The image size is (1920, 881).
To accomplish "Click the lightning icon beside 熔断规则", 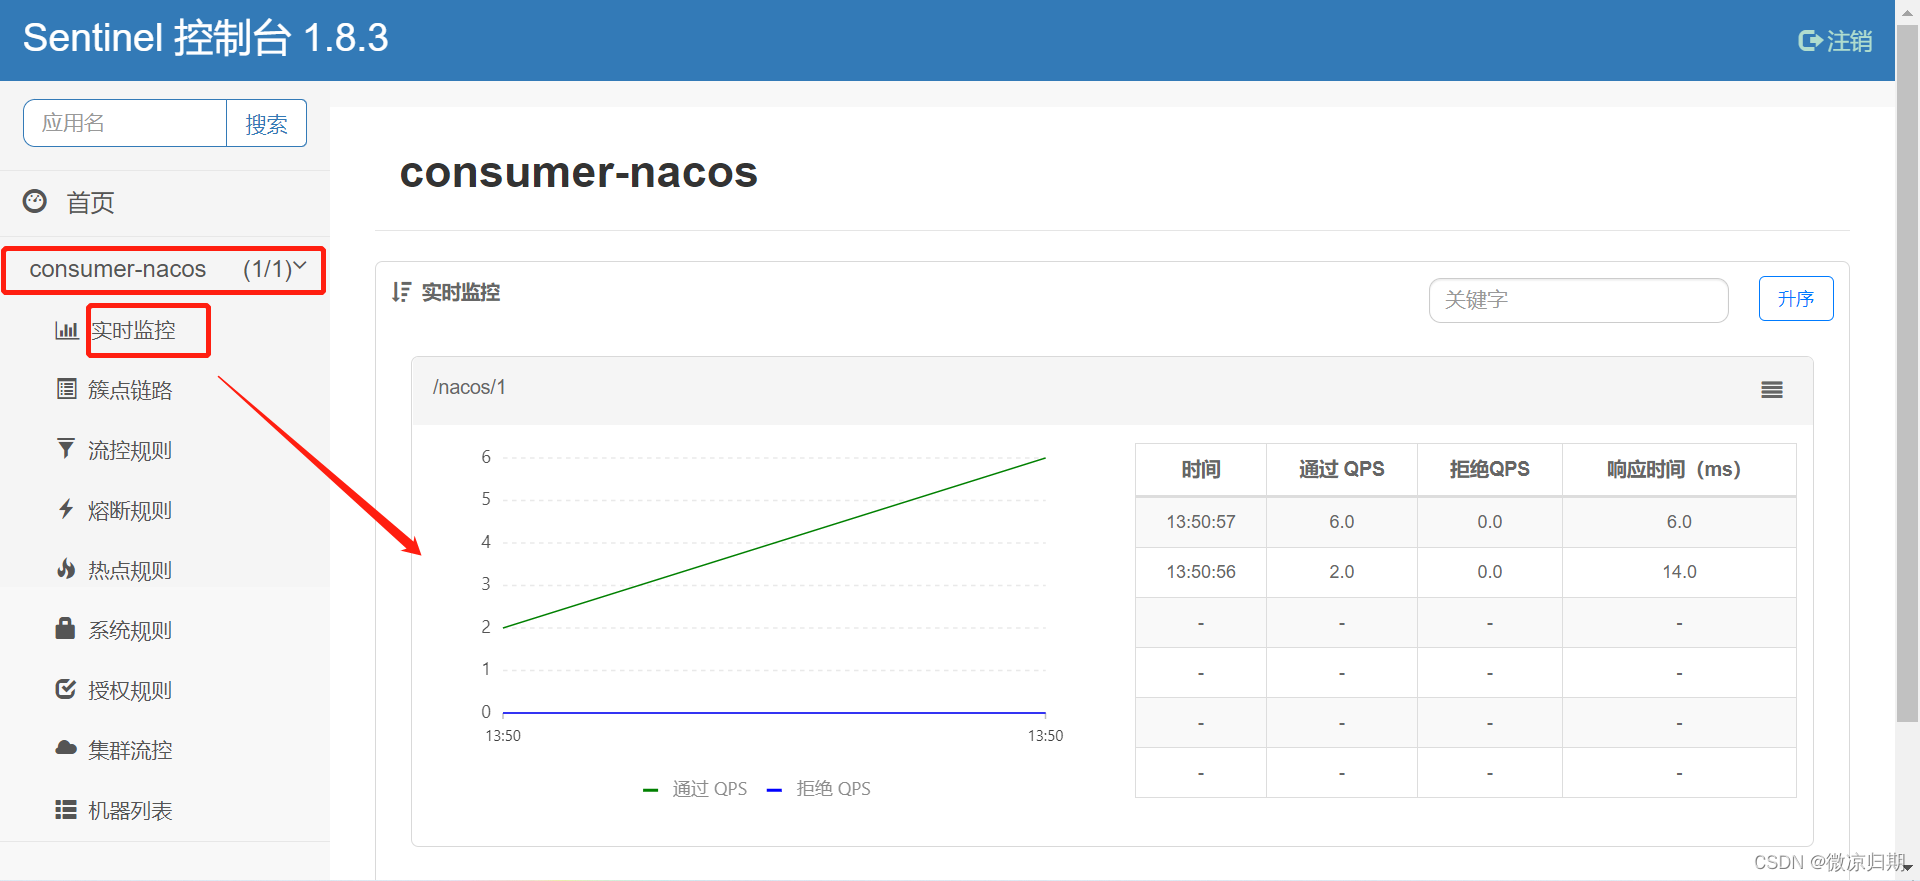I will 66,509.
